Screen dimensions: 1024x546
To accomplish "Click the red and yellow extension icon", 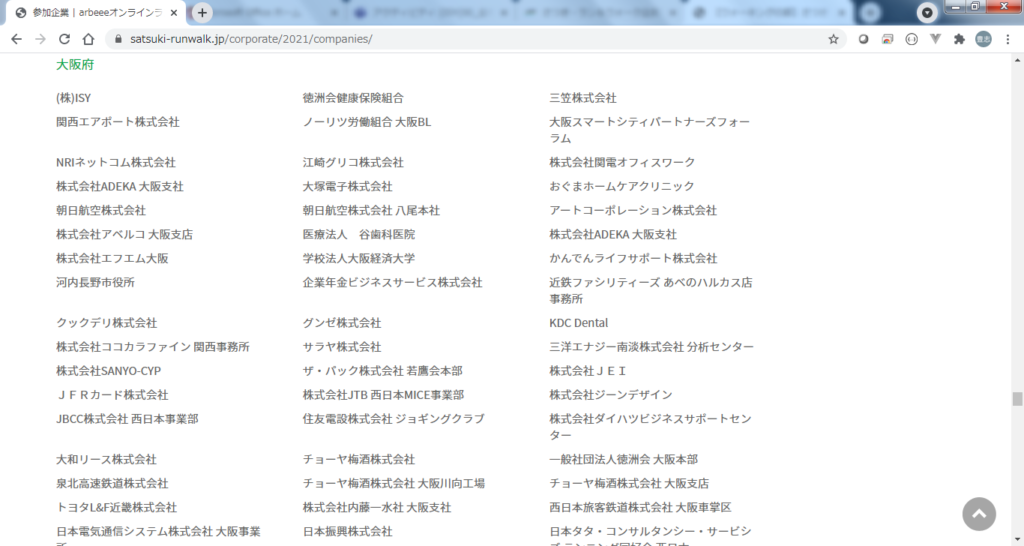I will click(x=887, y=39).
